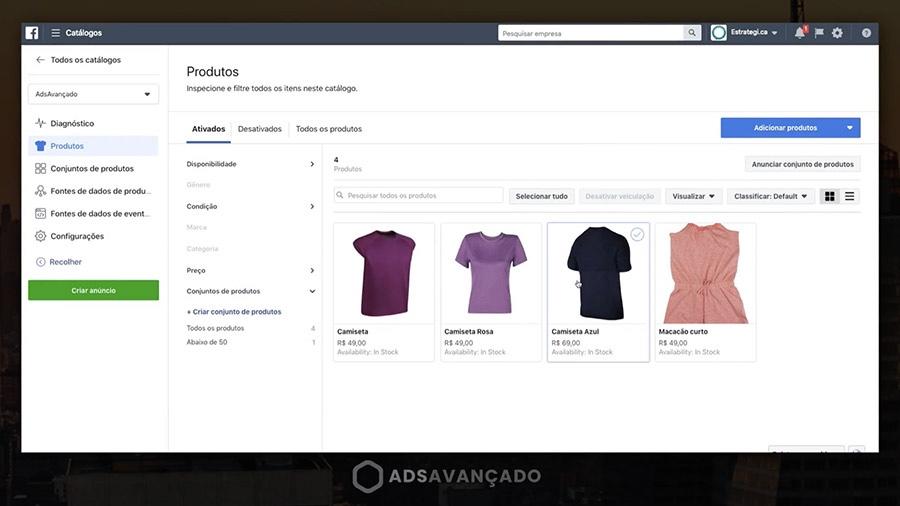Switch to the Ativados tab
Viewport: 900px width, 506px height.
(208, 129)
